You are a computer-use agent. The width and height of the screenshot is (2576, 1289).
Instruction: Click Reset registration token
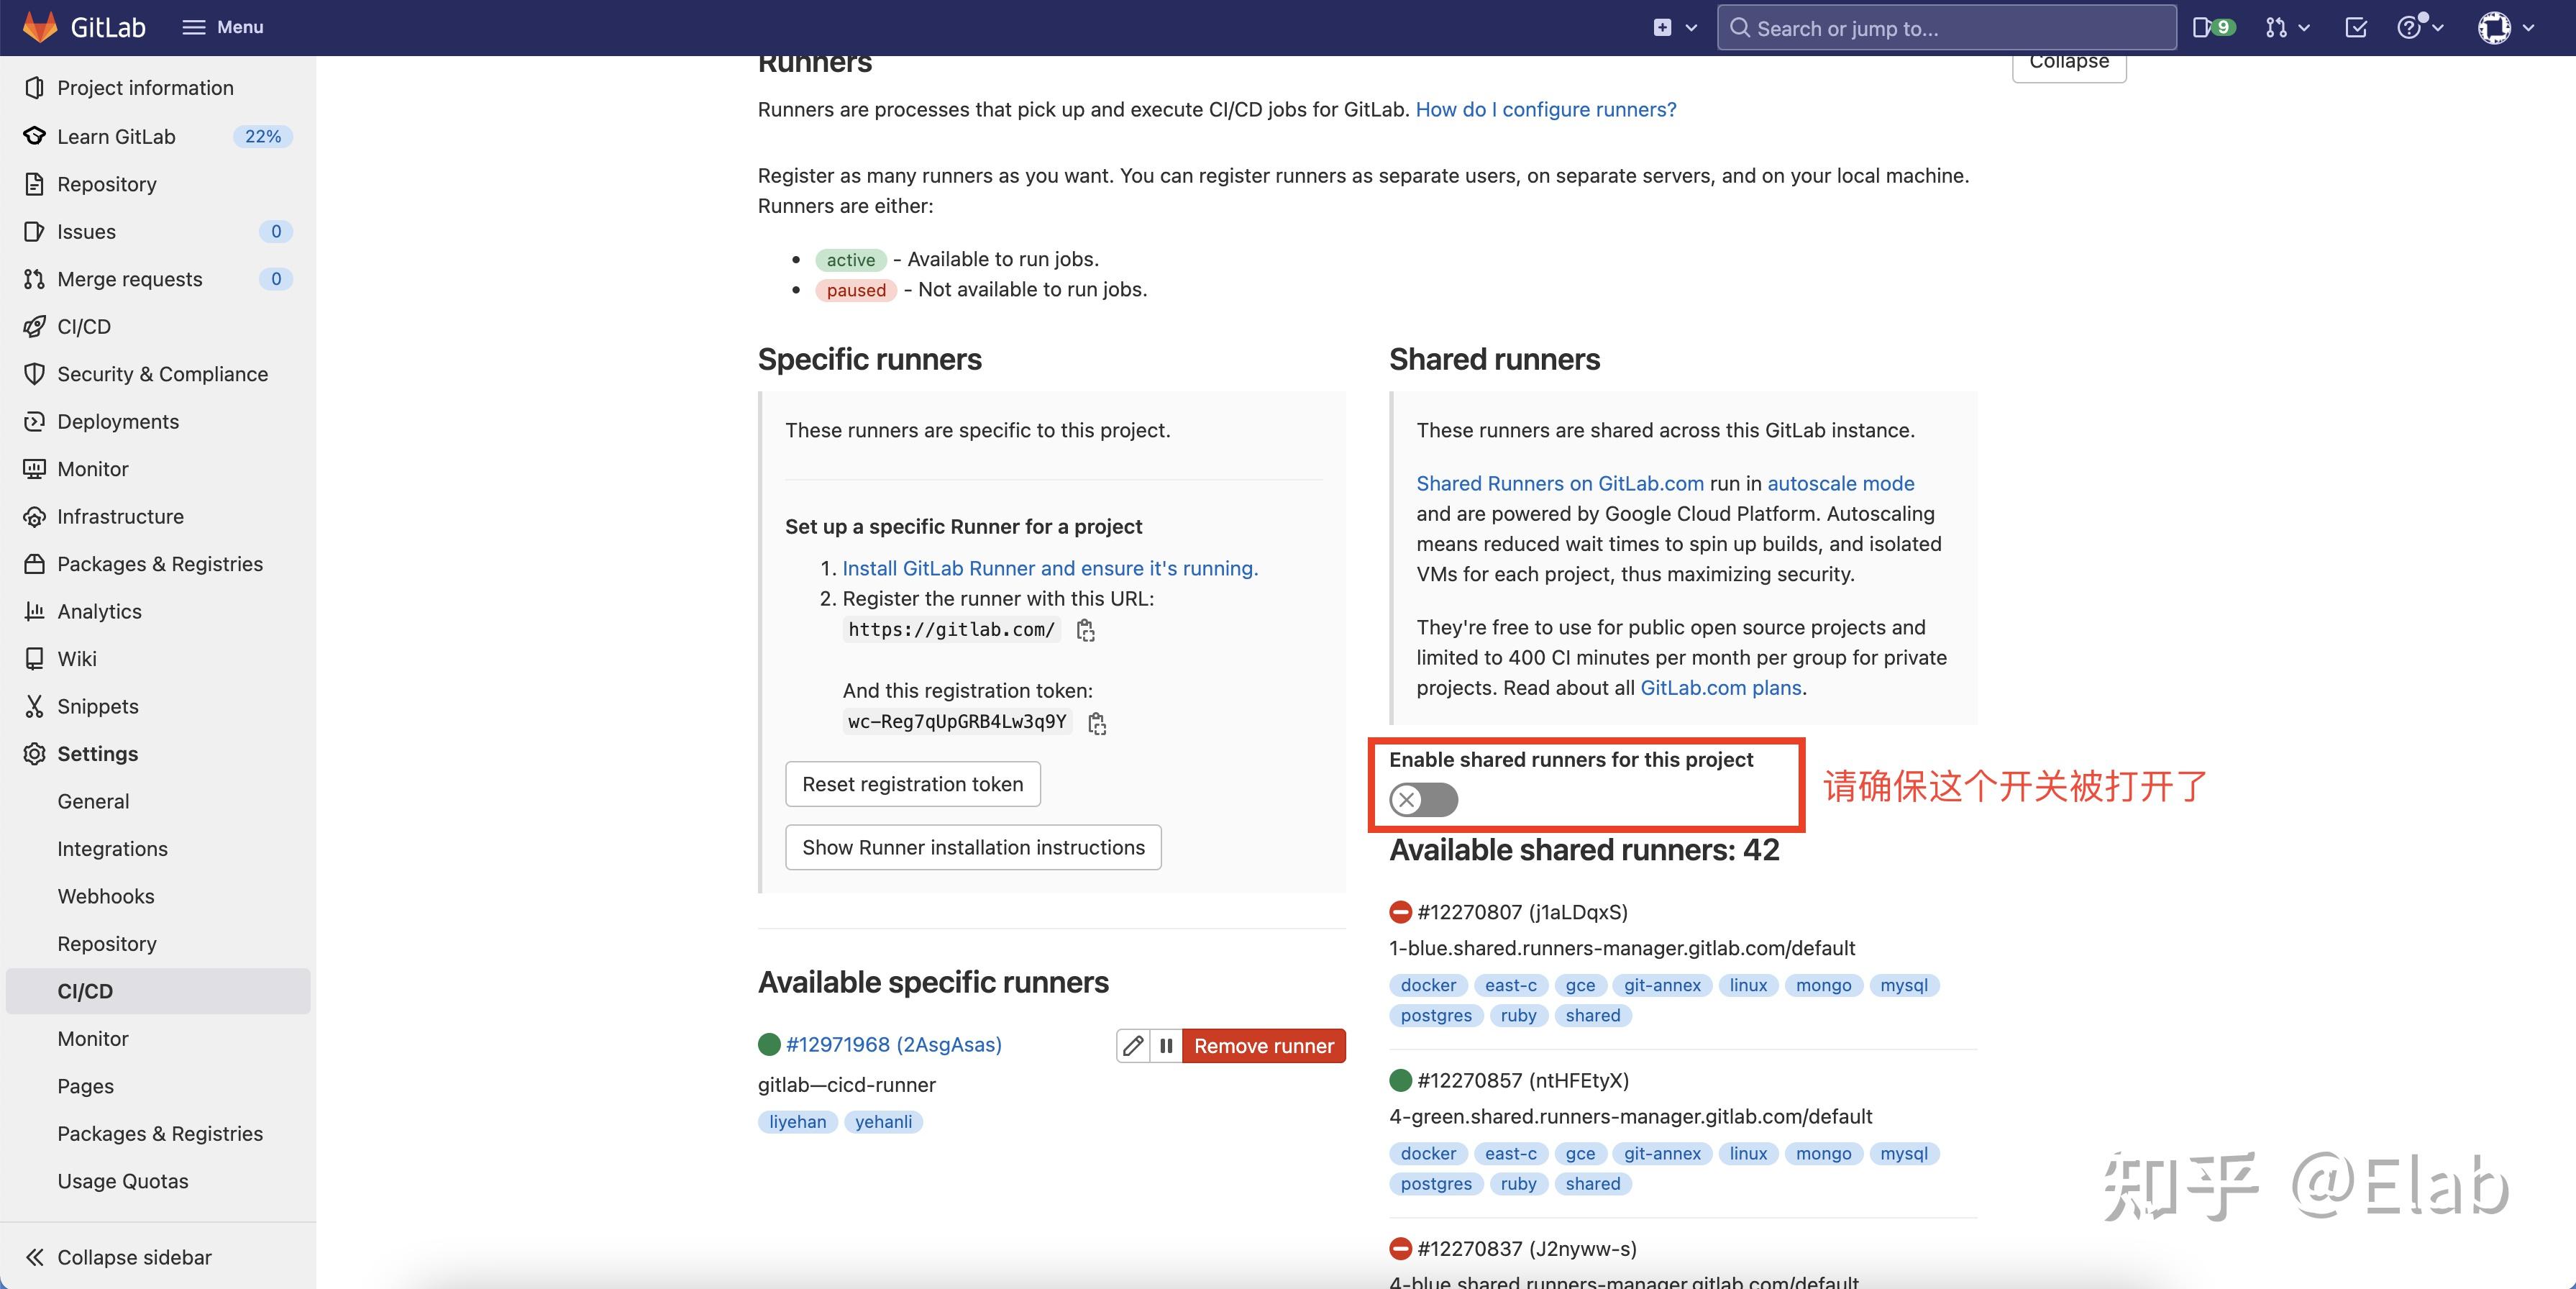click(x=912, y=784)
